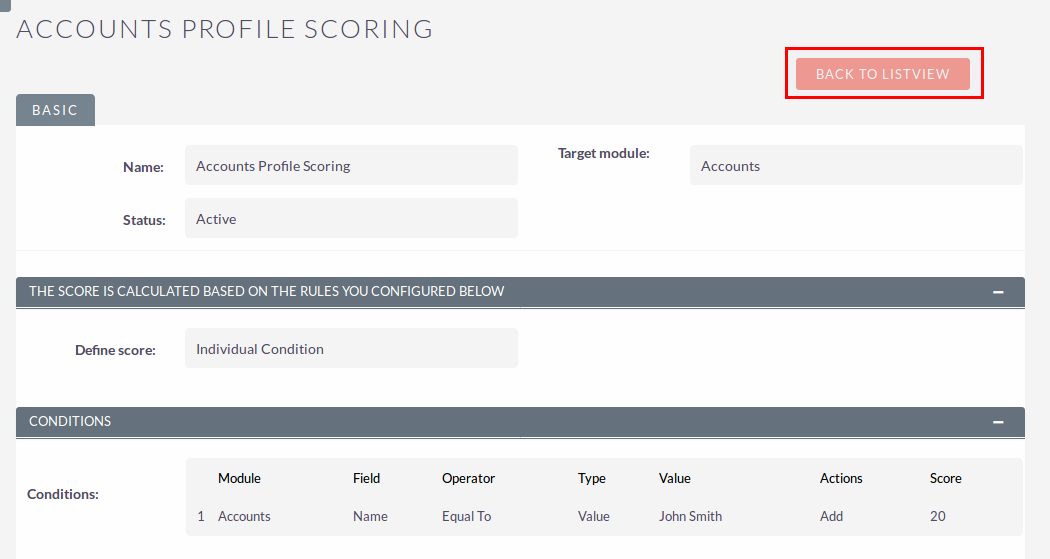Click the Name field value Accounts Profile Scoring
This screenshot has width=1050, height=559.
coord(351,165)
